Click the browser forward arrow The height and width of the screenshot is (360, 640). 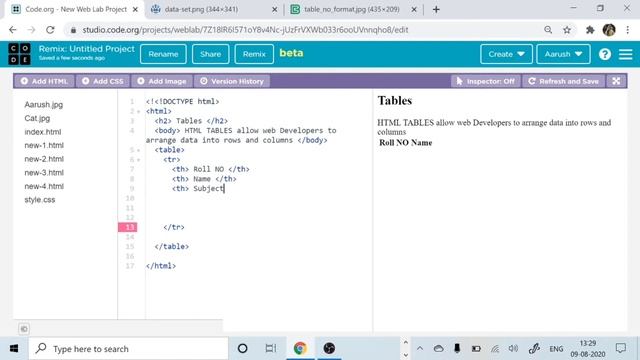click(31, 30)
